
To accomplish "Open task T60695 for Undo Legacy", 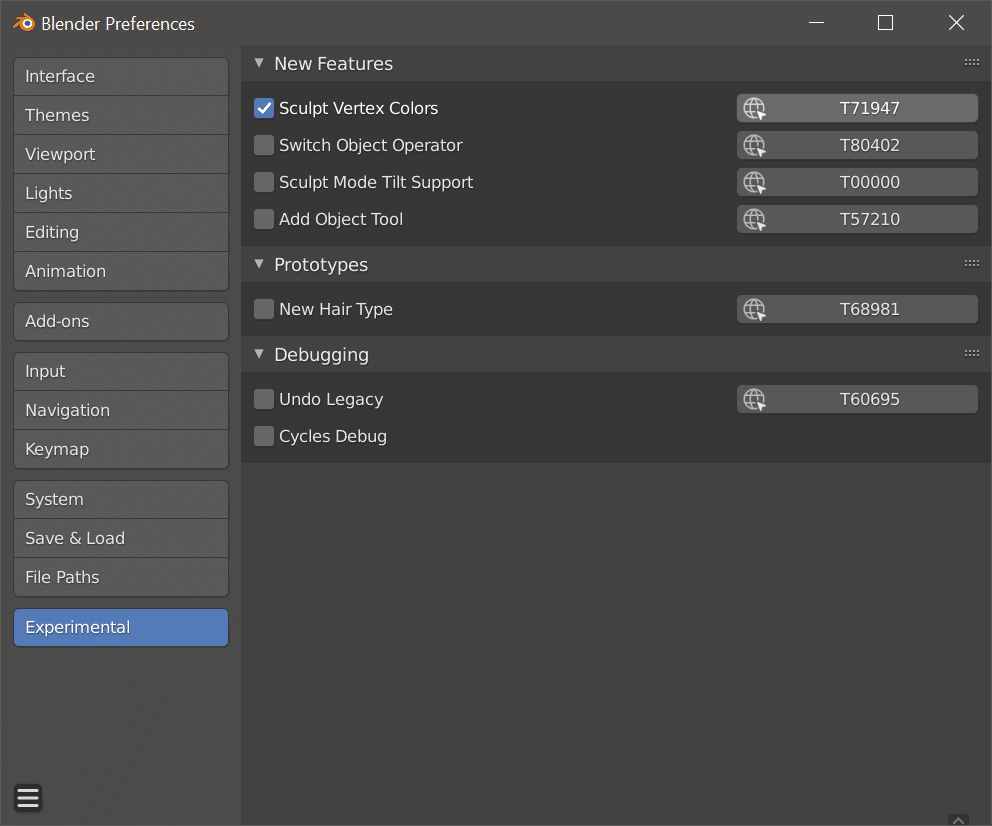I will click(x=857, y=399).
